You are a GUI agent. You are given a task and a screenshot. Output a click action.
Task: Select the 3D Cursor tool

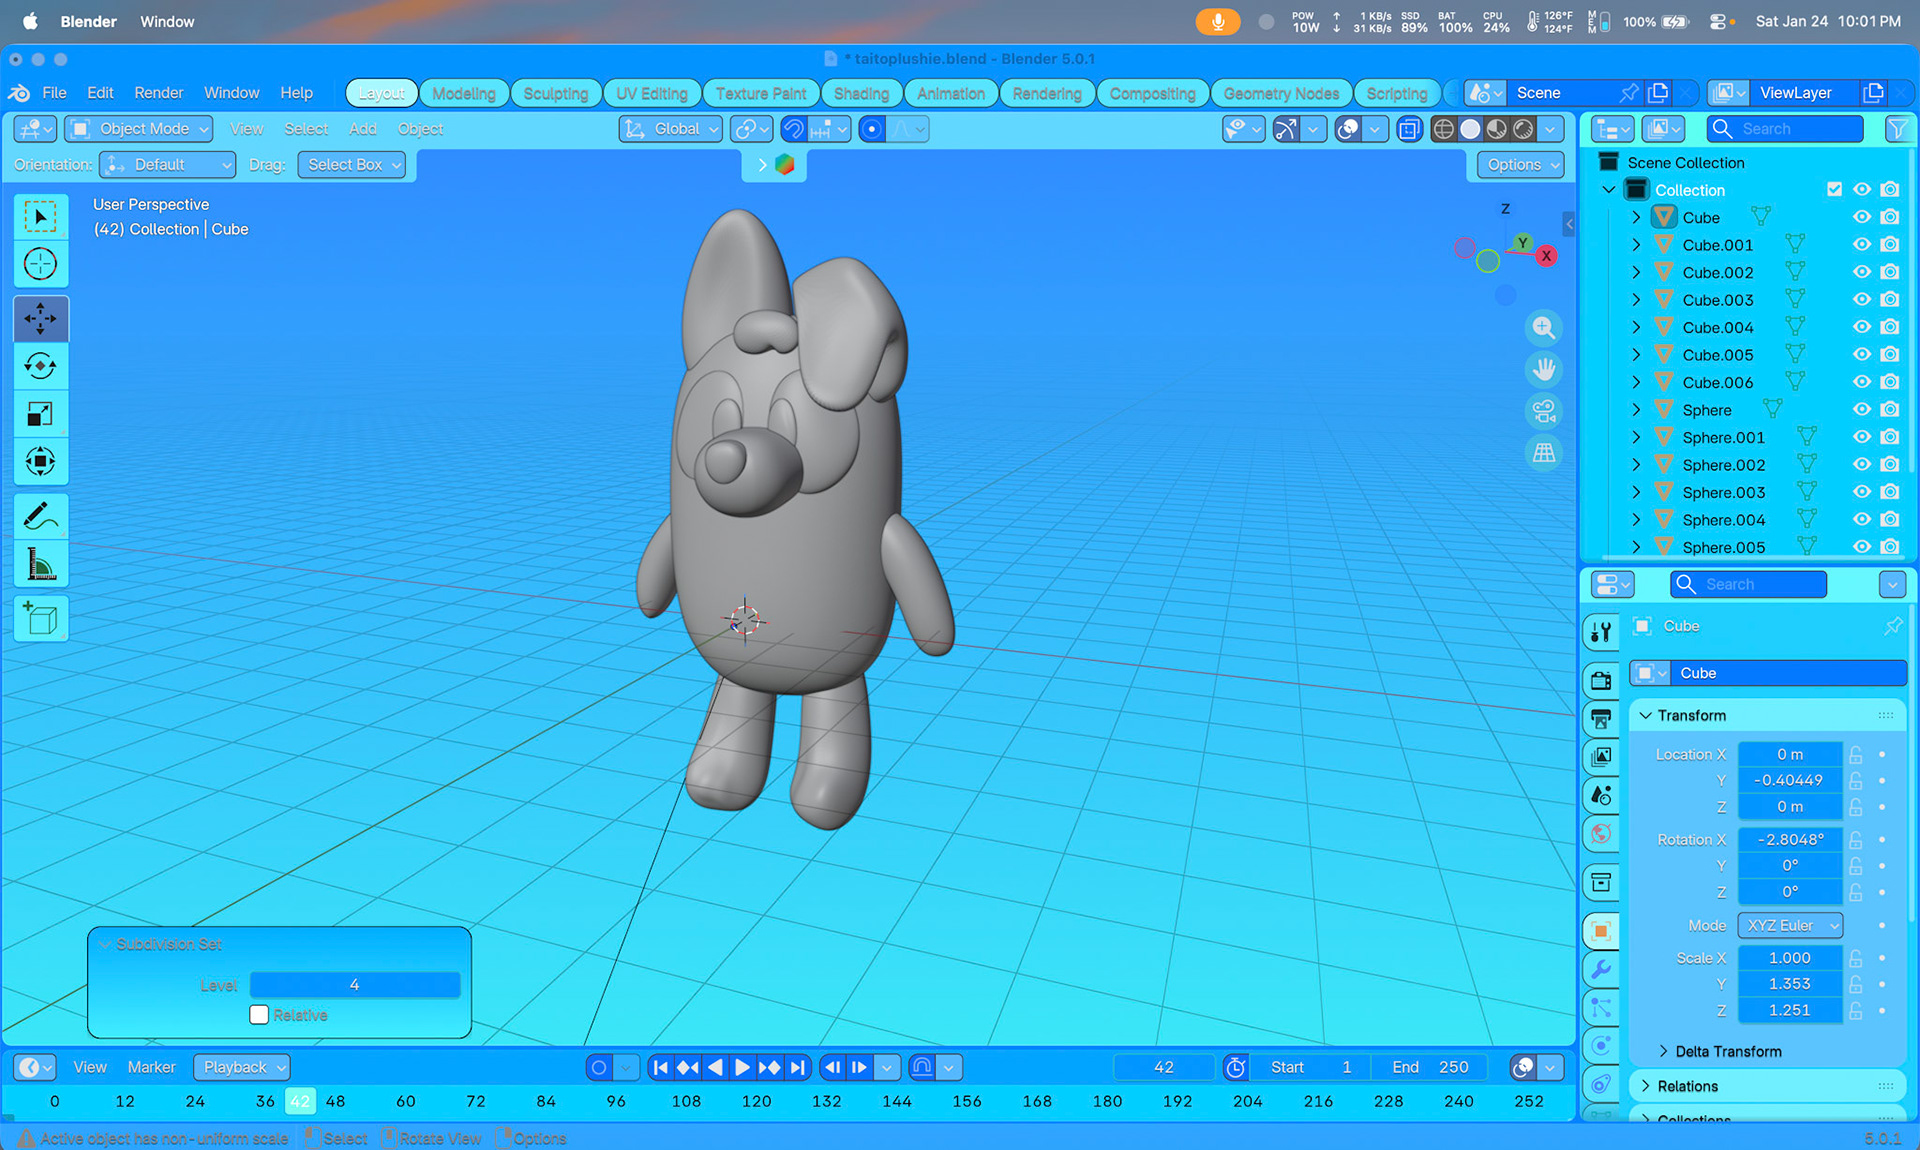point(40,264)
